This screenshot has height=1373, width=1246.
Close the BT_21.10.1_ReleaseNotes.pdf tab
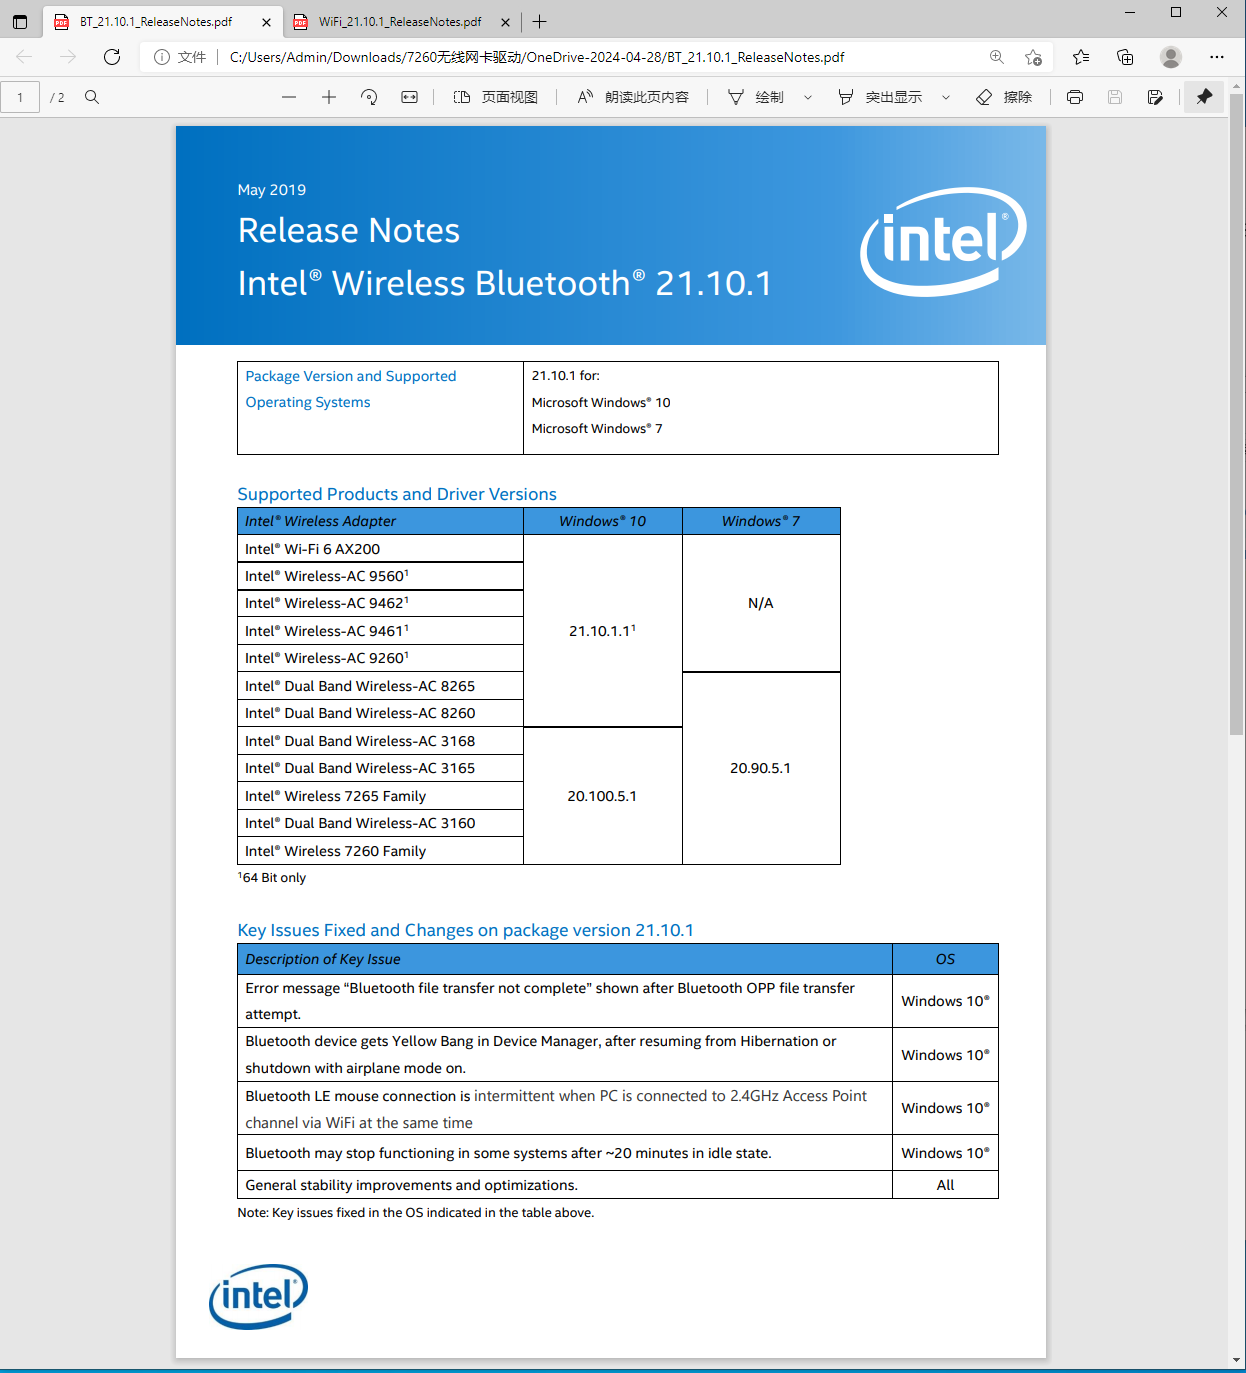pyautogui.click(x=266, y=22)
